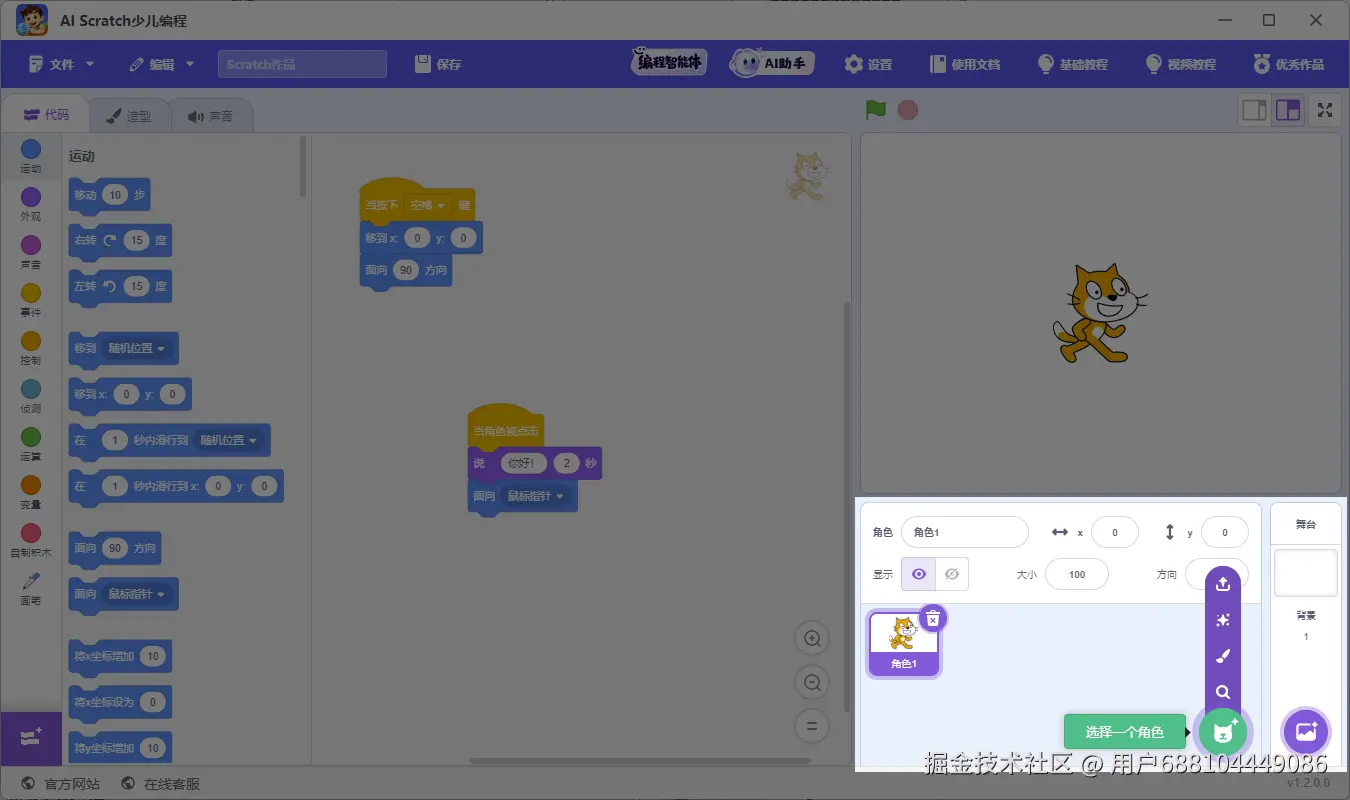Click the 大小 size field
The width and height of the screenshot is (1350, 800).
pos(1076,574)
